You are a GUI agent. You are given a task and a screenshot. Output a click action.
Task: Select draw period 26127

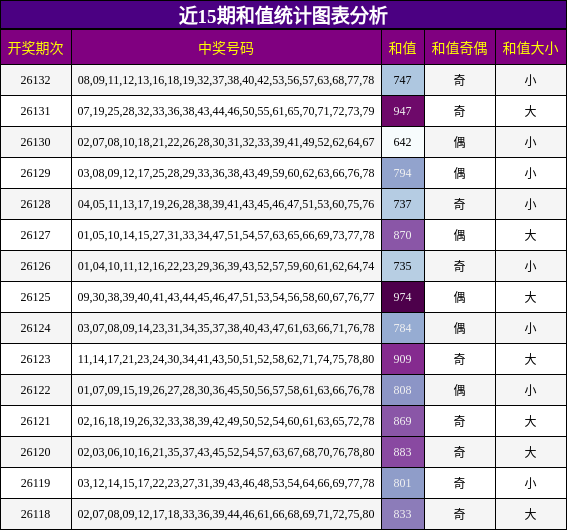(x=35, y=235)
